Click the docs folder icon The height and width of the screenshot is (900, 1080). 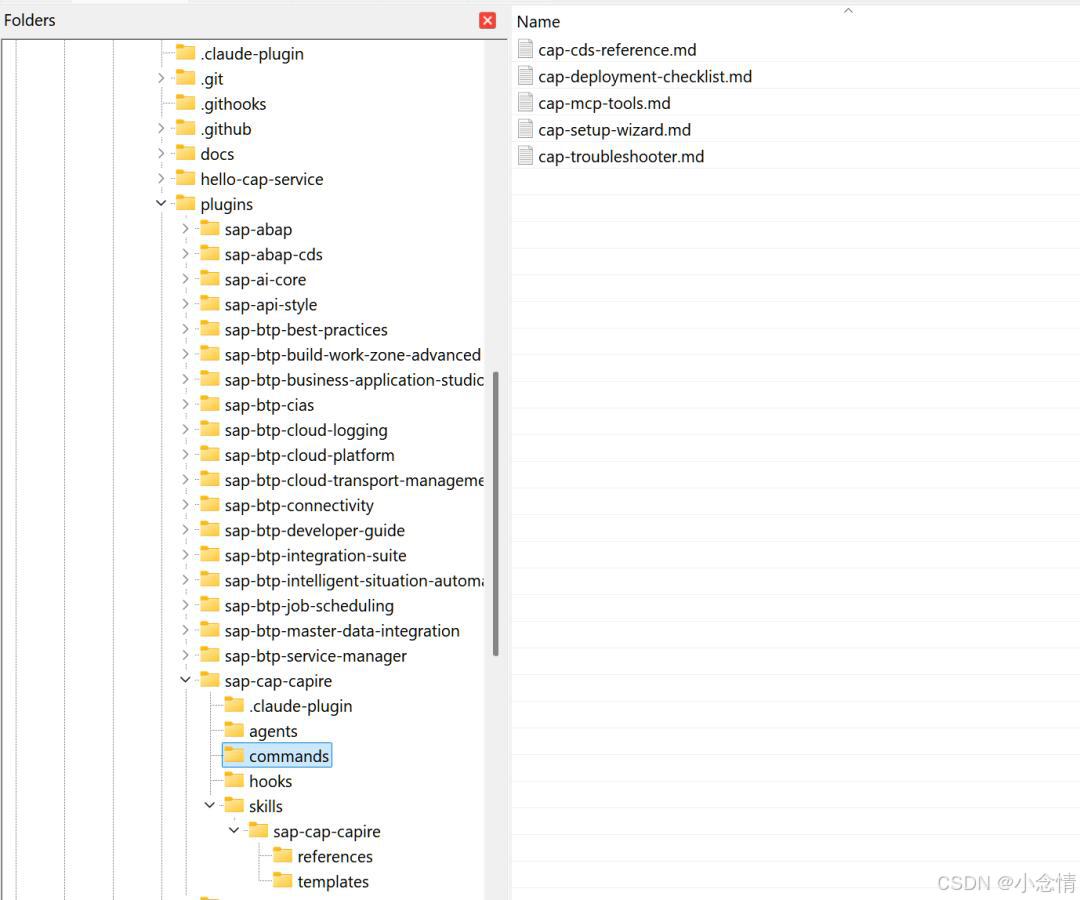point(185,154)
